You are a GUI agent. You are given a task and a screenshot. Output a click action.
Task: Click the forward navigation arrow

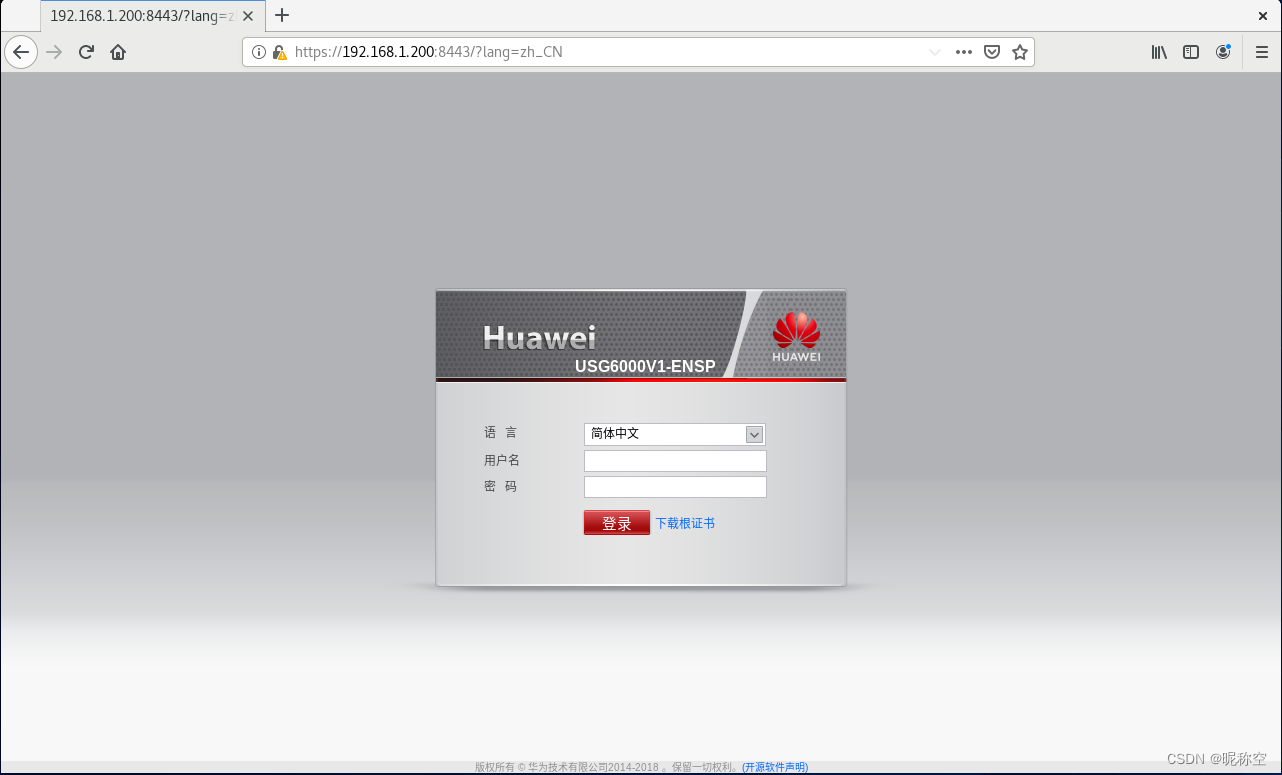[54, 52]
